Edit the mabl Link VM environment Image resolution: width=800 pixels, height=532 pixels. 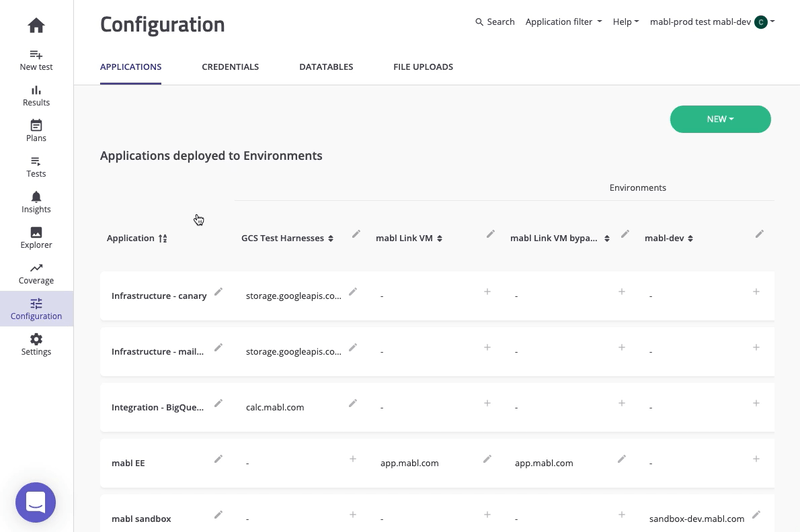[490, 234]
